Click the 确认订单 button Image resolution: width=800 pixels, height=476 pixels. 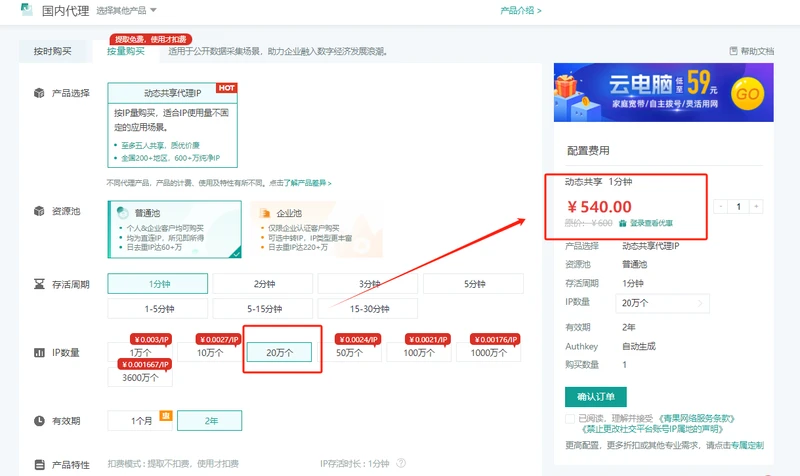click(x=595, y=396)
